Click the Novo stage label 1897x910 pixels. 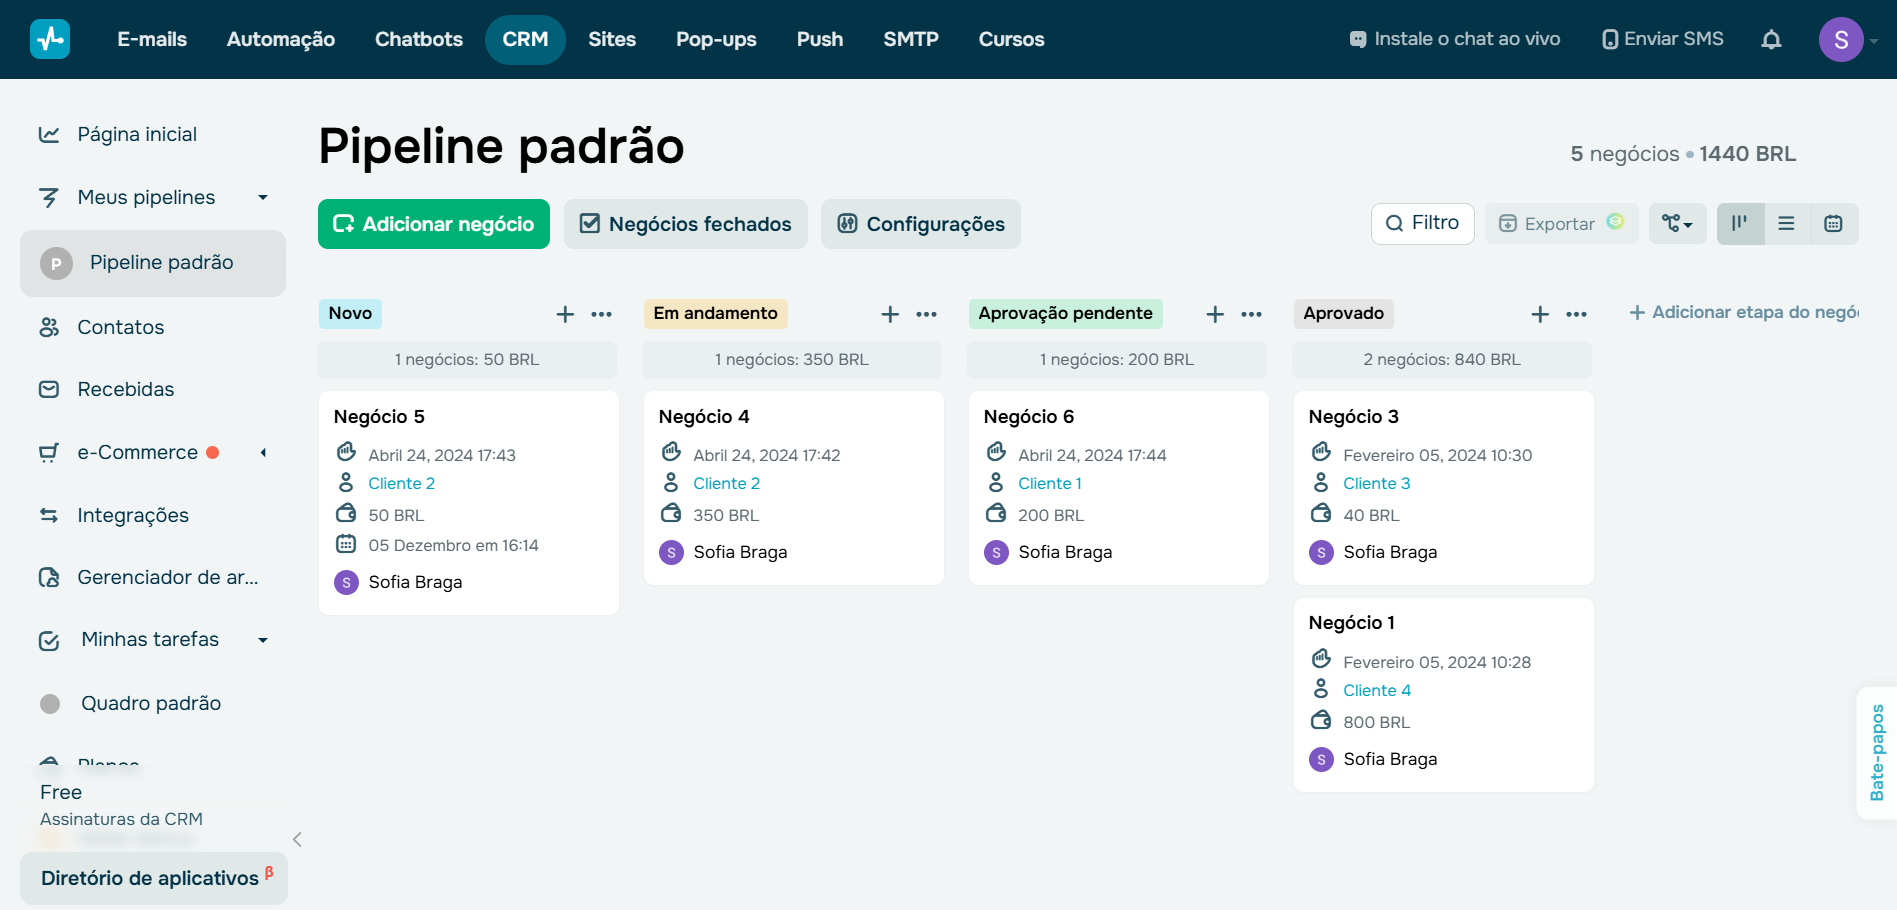point(350,313)
